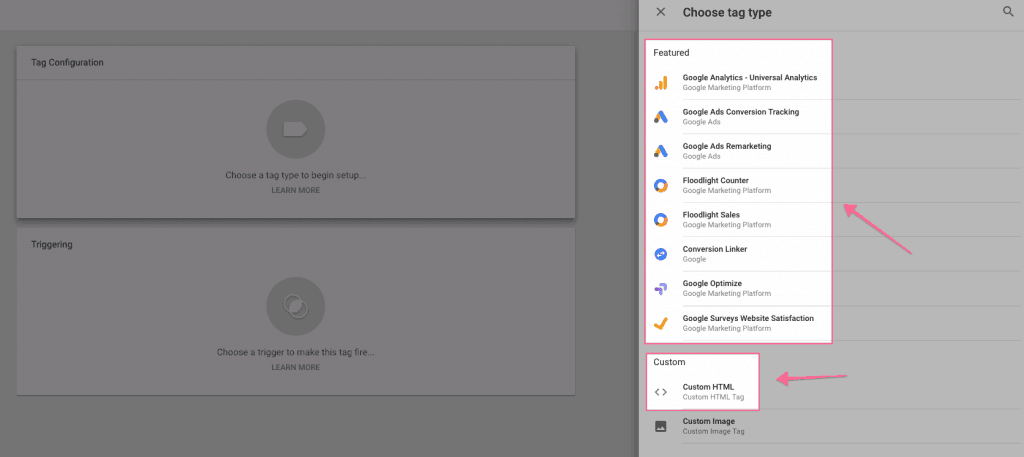
Task: Open LEARN MORE link under Tag Configuration
Action: click(296, 191)
